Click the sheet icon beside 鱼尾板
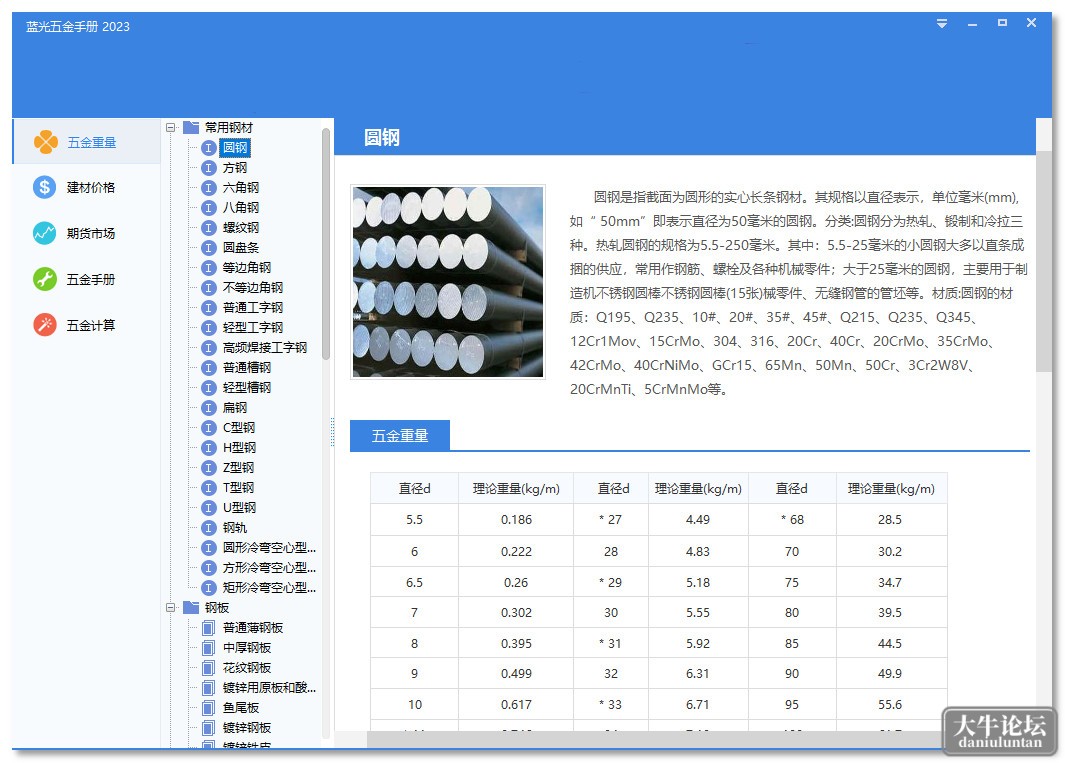This screenshot has width=1065, height=763. 209,708
